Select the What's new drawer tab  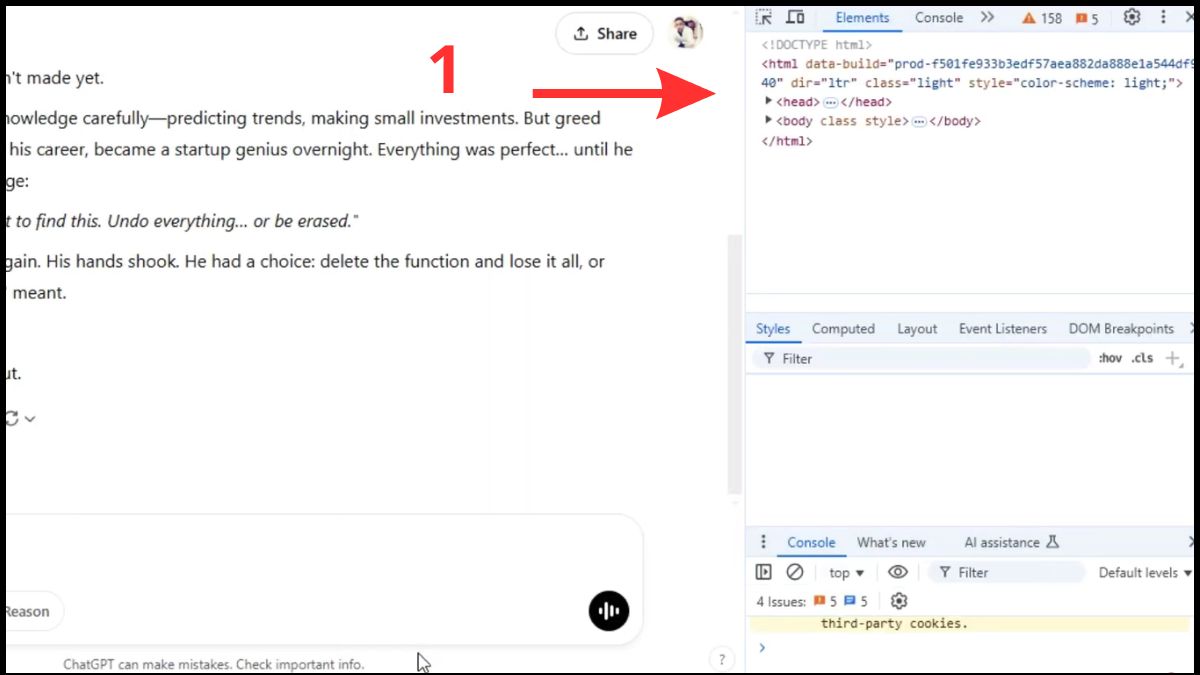click(x=891, y=543)
